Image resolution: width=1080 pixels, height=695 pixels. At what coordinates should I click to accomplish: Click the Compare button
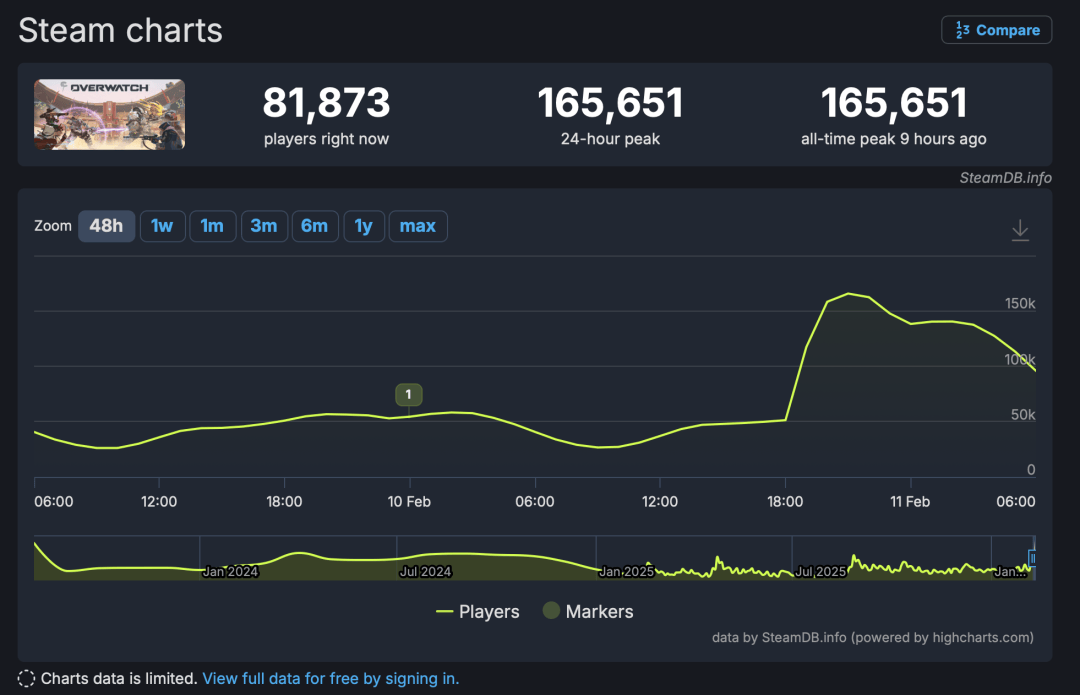coord(996,30)
